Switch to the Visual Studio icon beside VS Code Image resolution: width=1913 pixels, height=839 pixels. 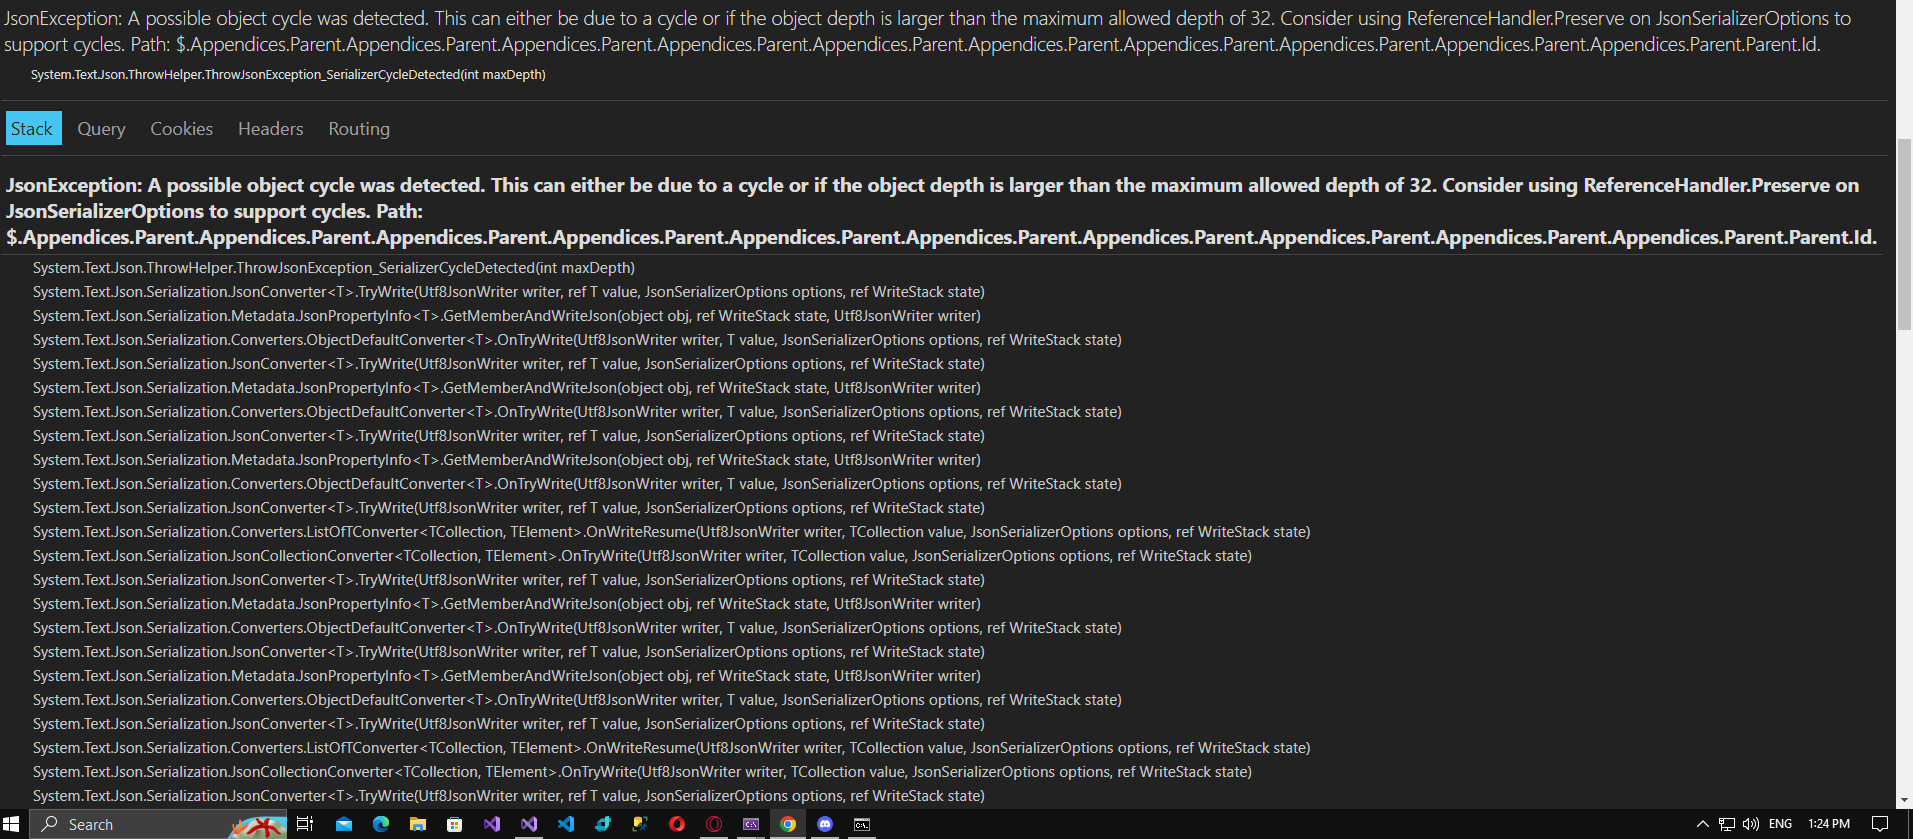click(529, 824)
